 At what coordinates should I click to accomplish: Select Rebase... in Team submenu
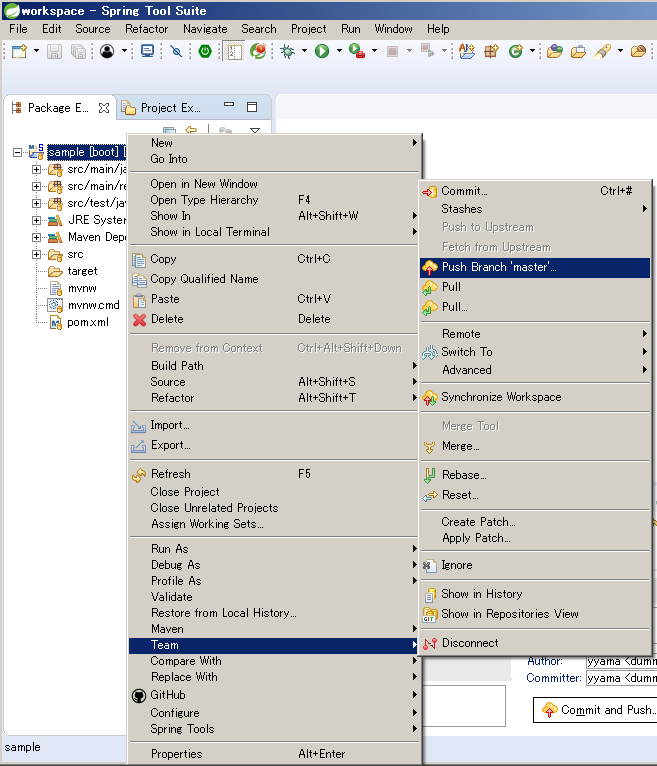coord(535,475)
